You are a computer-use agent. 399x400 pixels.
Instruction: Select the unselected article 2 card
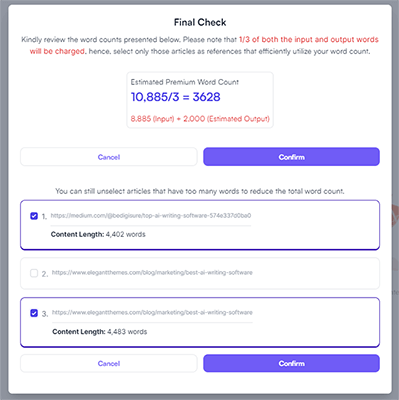[x=200, y=273]
